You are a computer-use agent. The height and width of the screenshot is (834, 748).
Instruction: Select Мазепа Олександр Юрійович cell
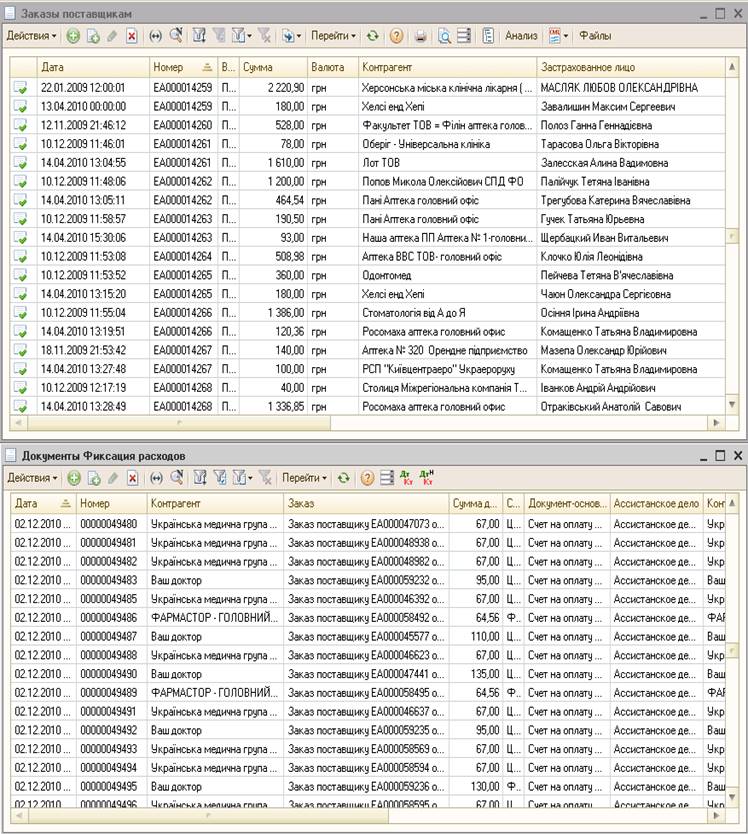tap(631, 351)
